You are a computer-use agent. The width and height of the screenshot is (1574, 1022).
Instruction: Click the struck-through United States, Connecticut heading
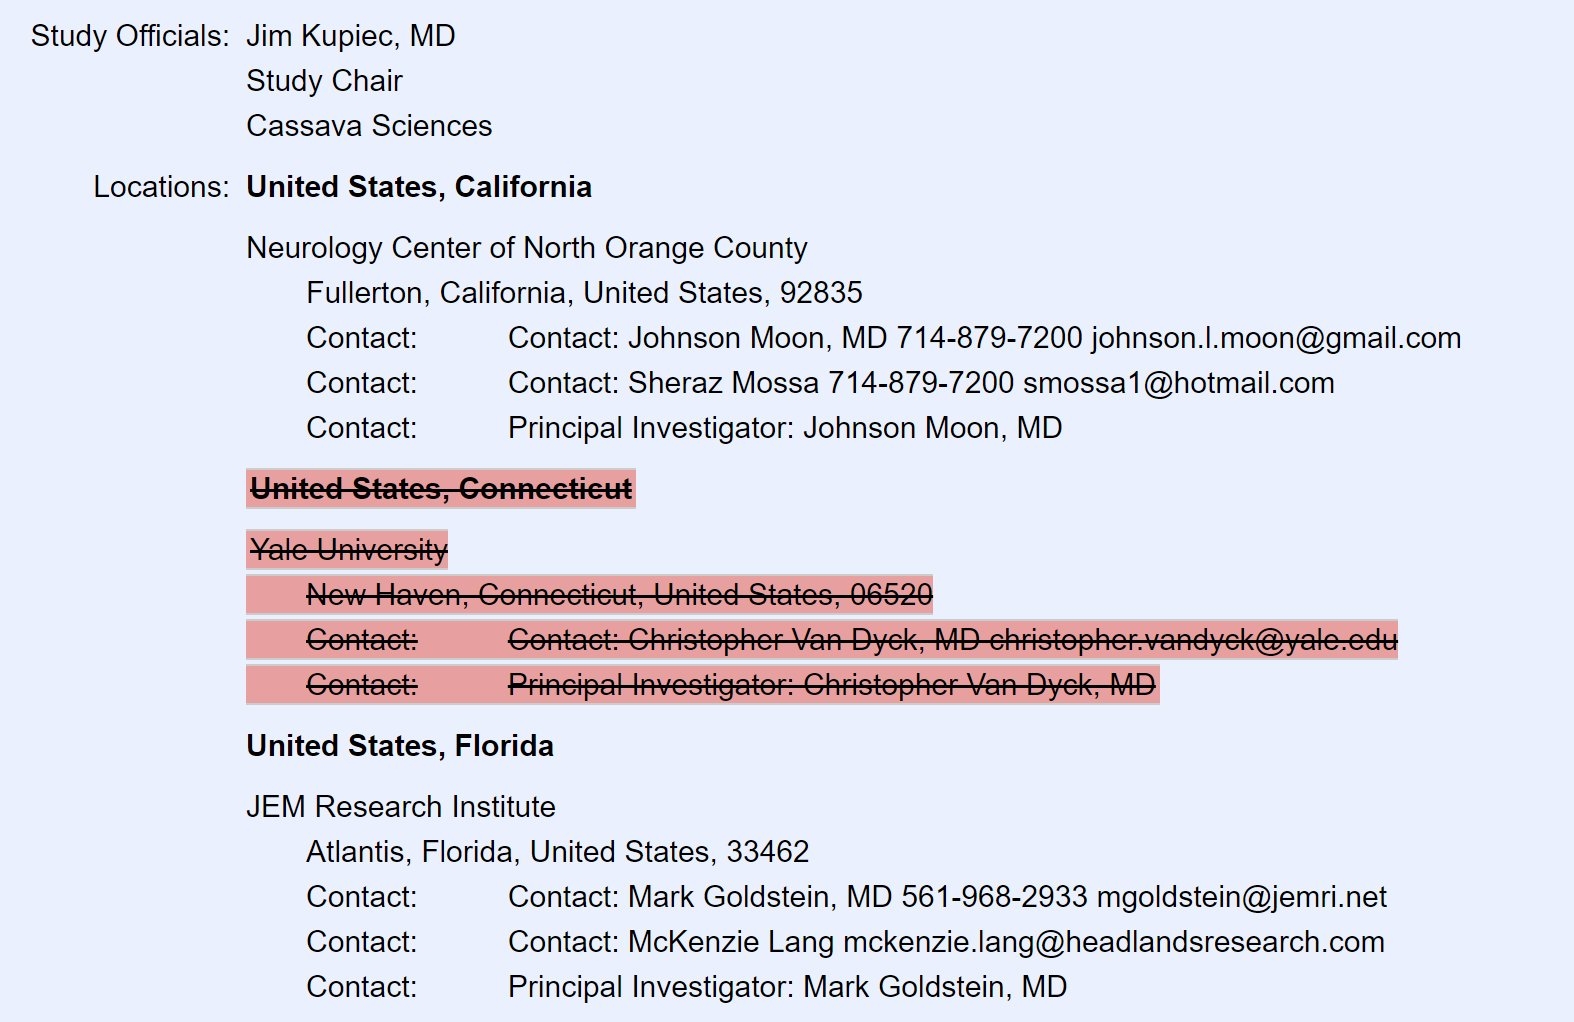pos(440,489)
